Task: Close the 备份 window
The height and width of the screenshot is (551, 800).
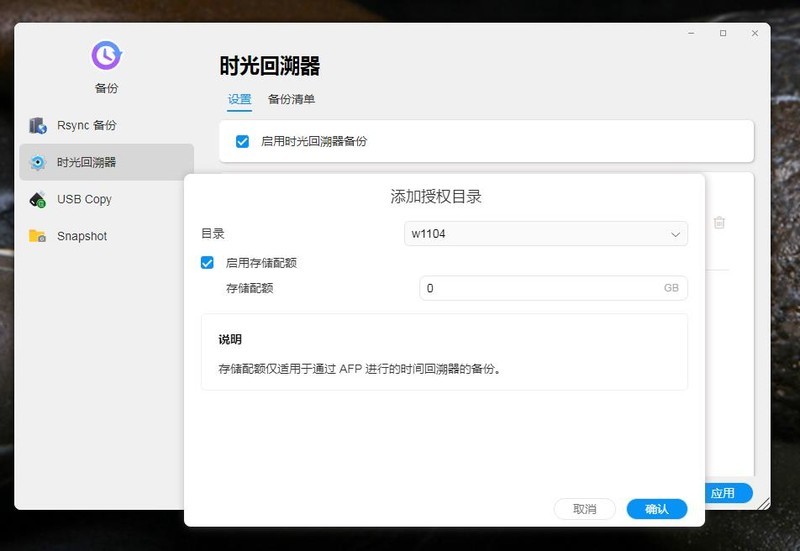Action: pyautogui.click(x=755, y=33)
